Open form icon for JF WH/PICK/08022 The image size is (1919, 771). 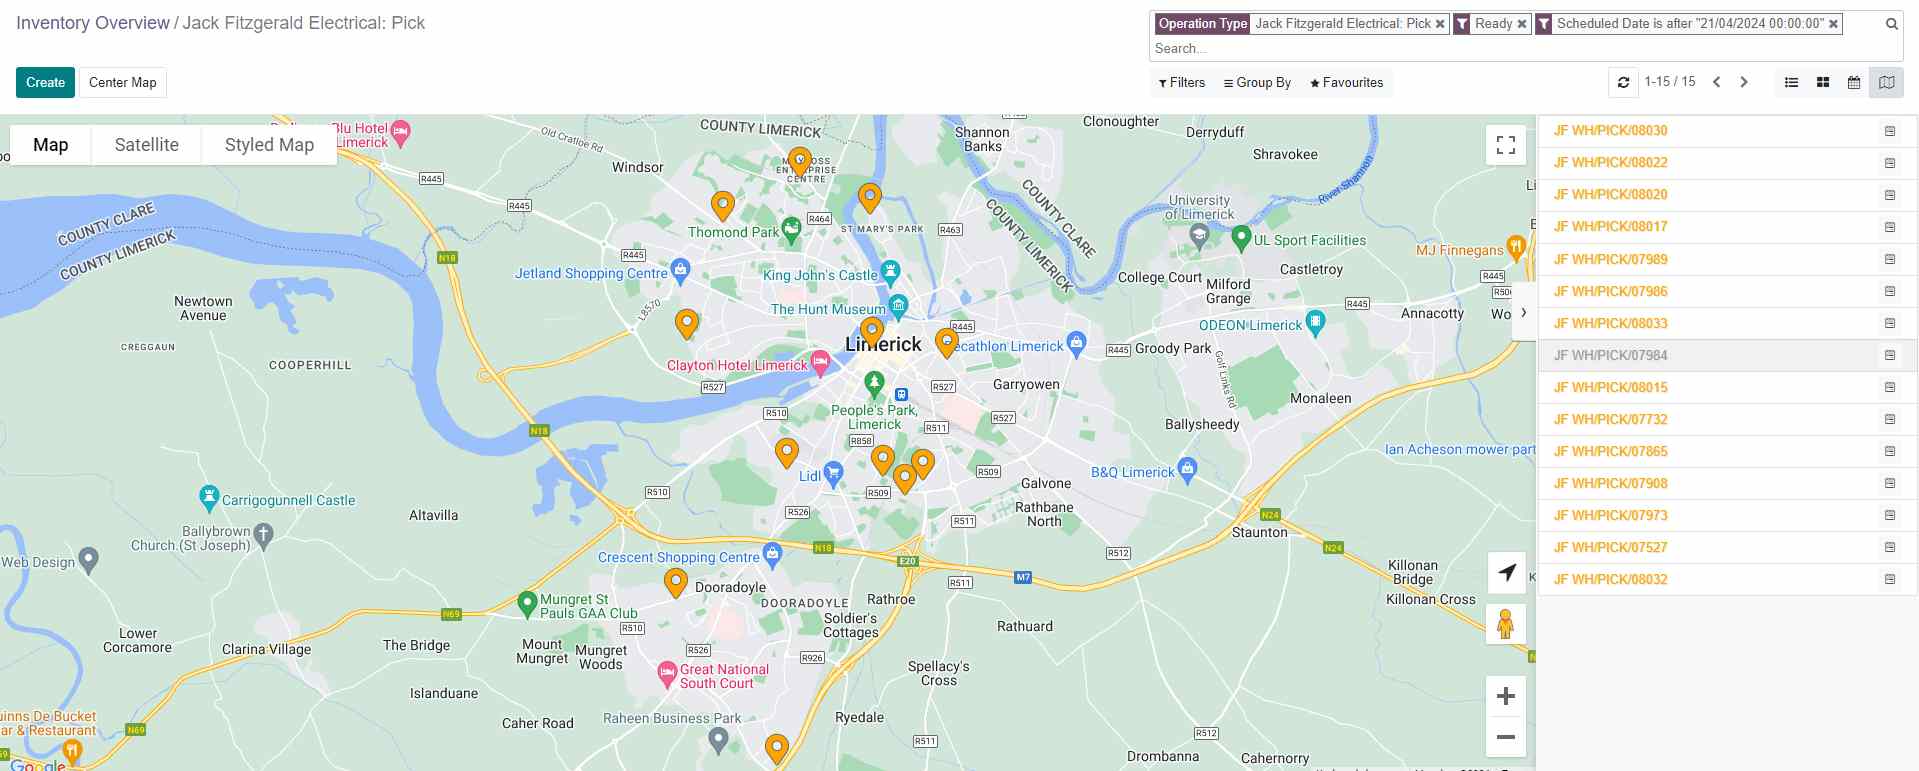pos(1890,163)
